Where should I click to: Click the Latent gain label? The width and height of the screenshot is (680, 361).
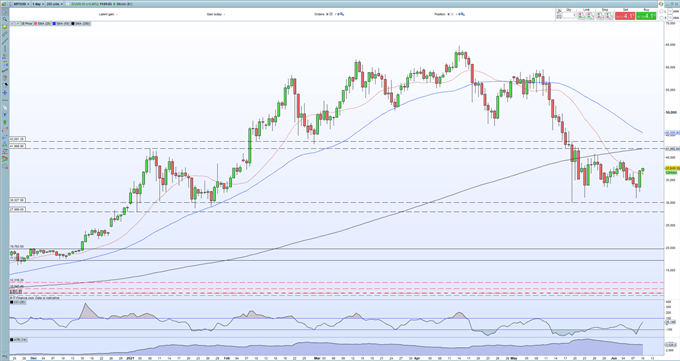pos(107,14)
